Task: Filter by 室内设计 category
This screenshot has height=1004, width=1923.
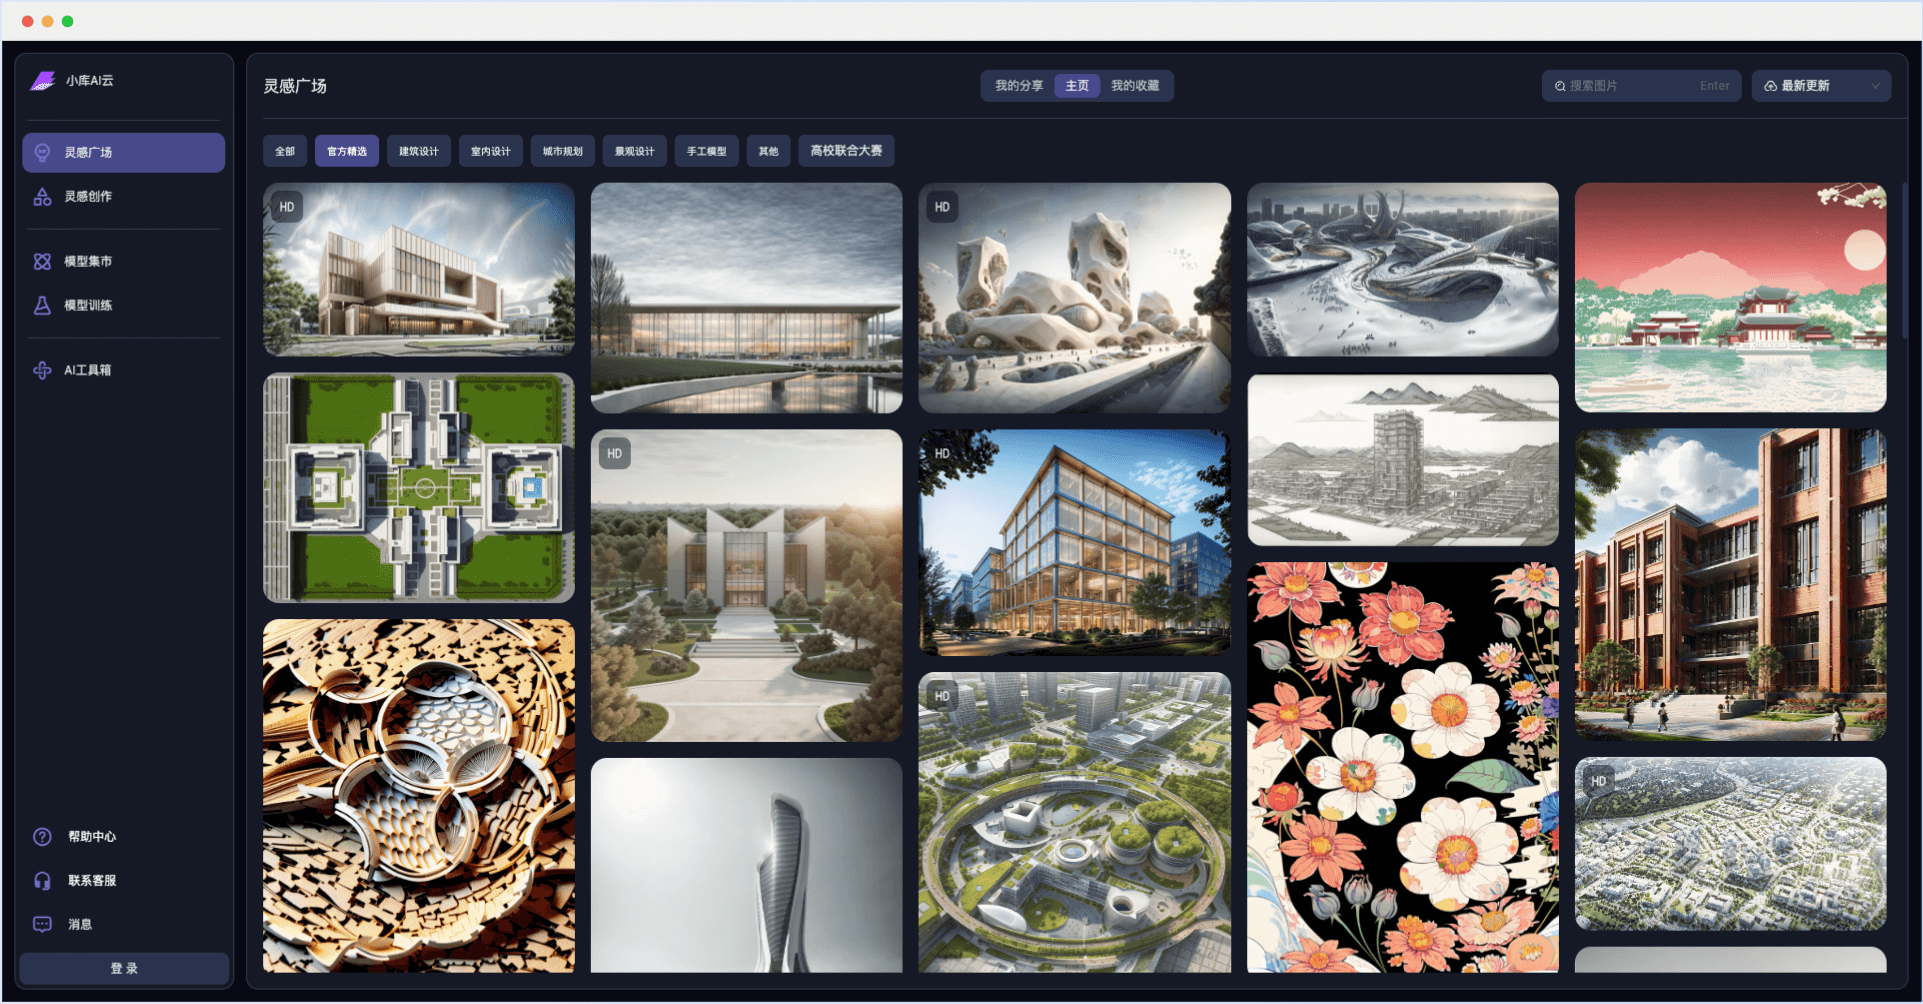Action: 491,152
